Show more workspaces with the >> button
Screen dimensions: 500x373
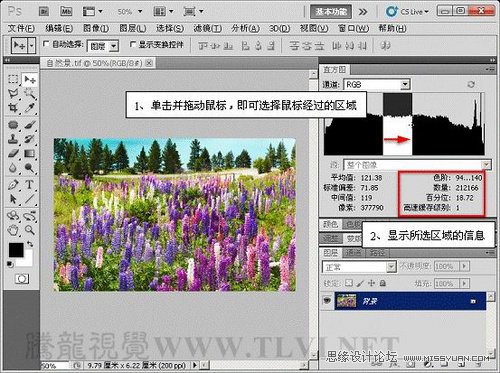(x=363, y=12)
